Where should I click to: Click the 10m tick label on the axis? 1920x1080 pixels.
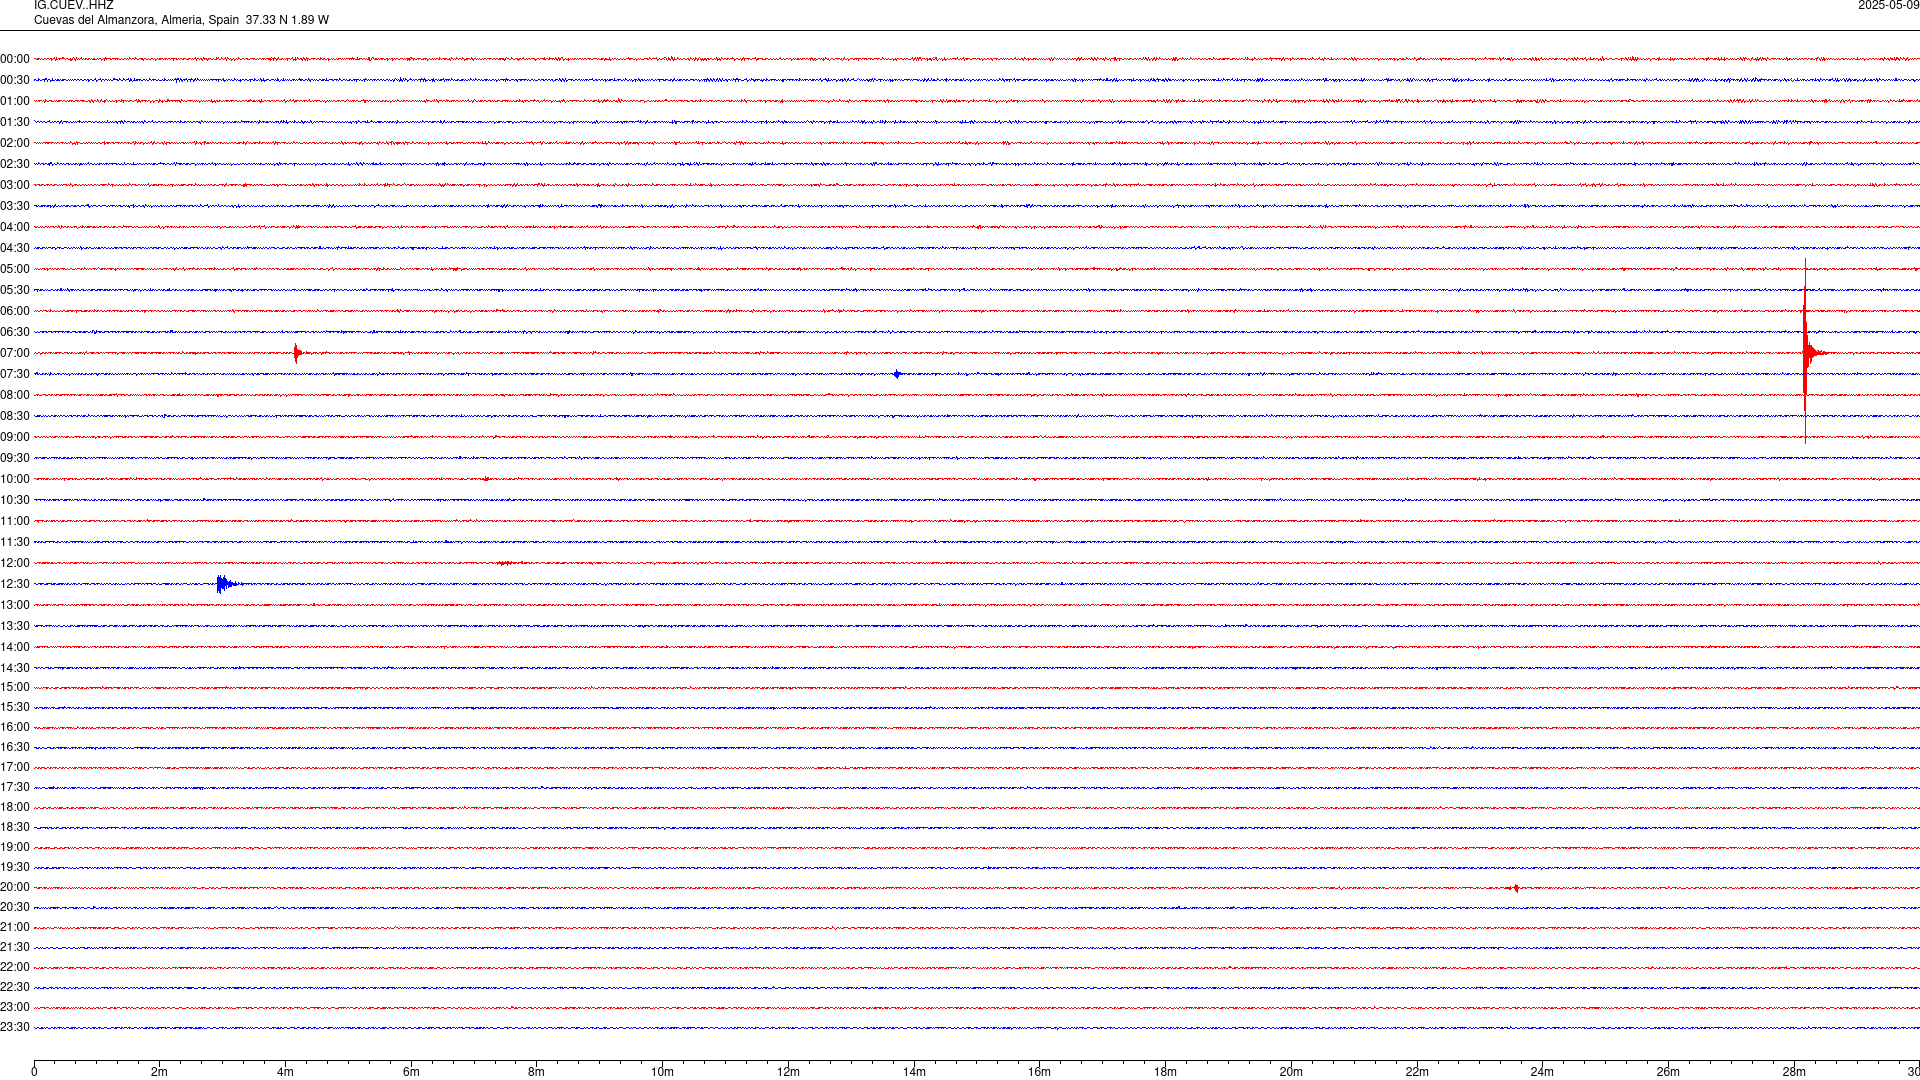(x=662, y=1072)
